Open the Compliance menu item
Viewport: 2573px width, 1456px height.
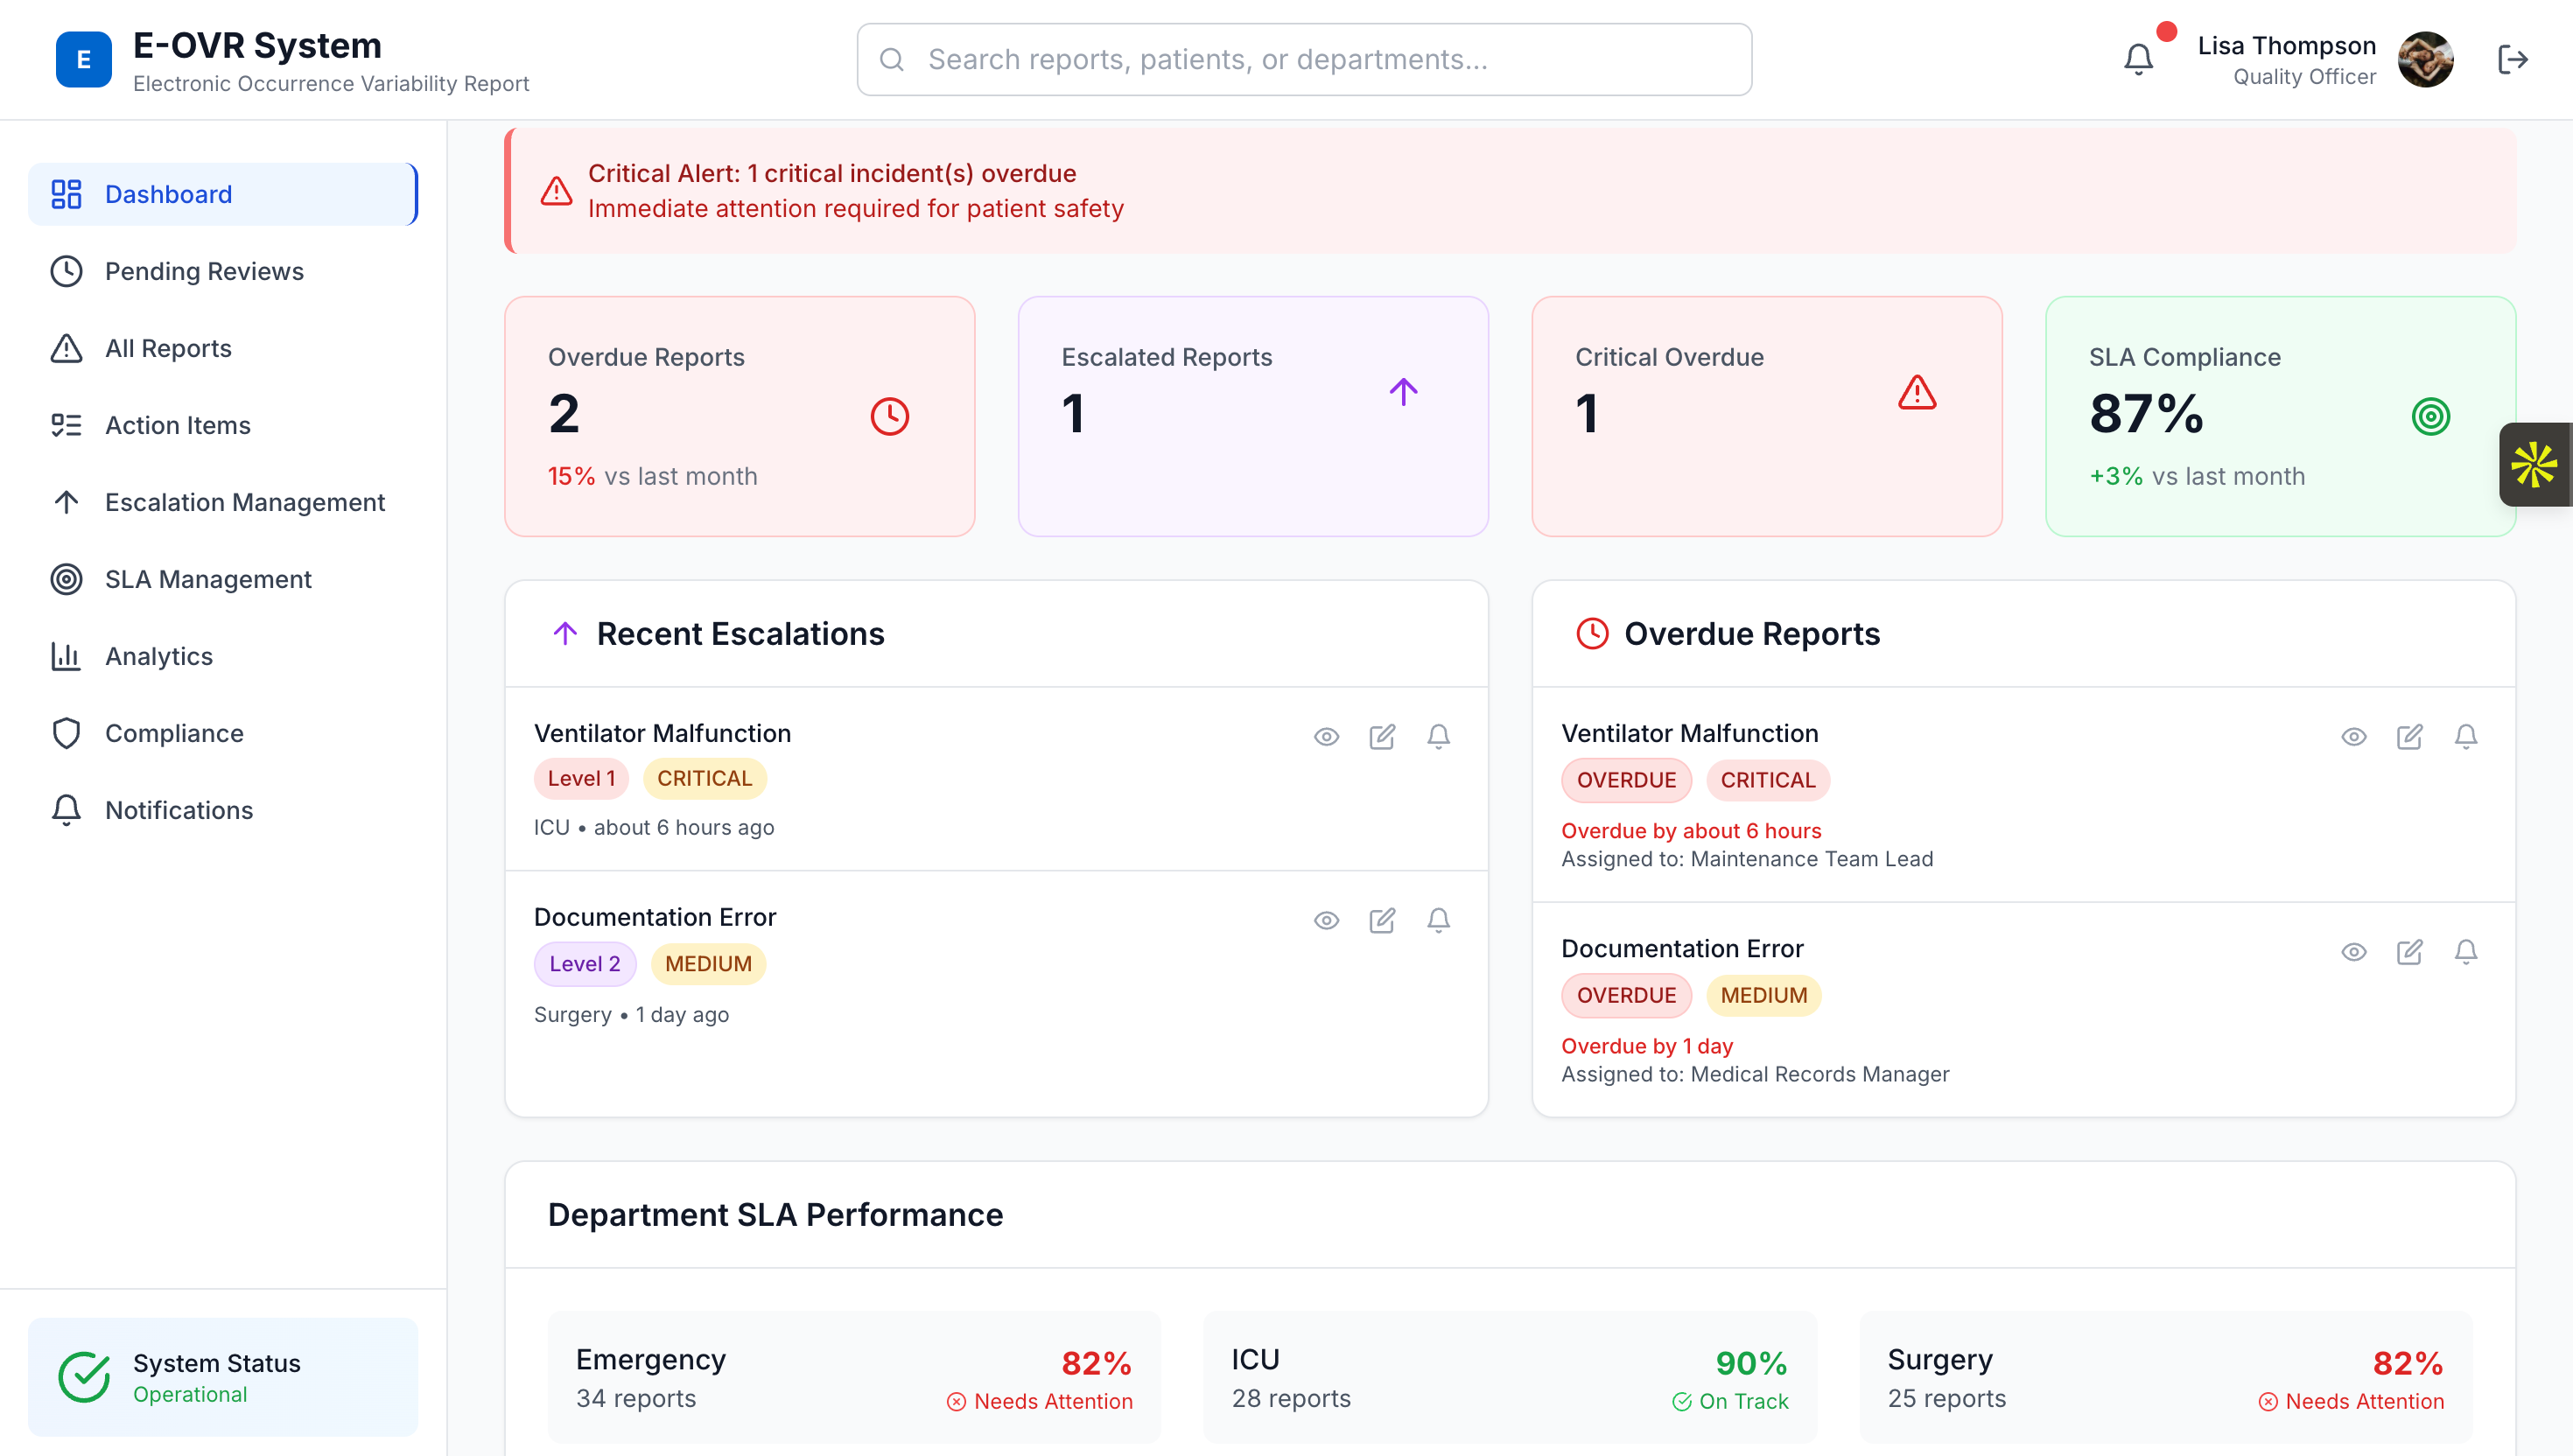coord(174,733)
